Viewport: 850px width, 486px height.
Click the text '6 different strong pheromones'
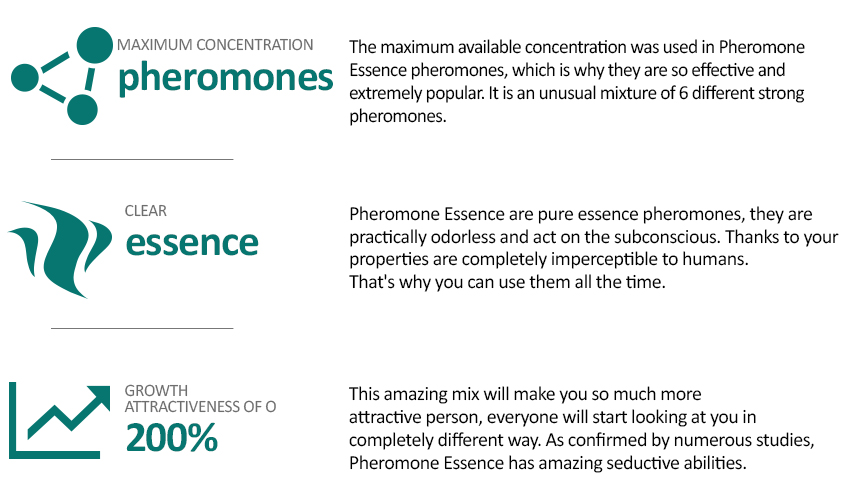(x=577, y=105)
